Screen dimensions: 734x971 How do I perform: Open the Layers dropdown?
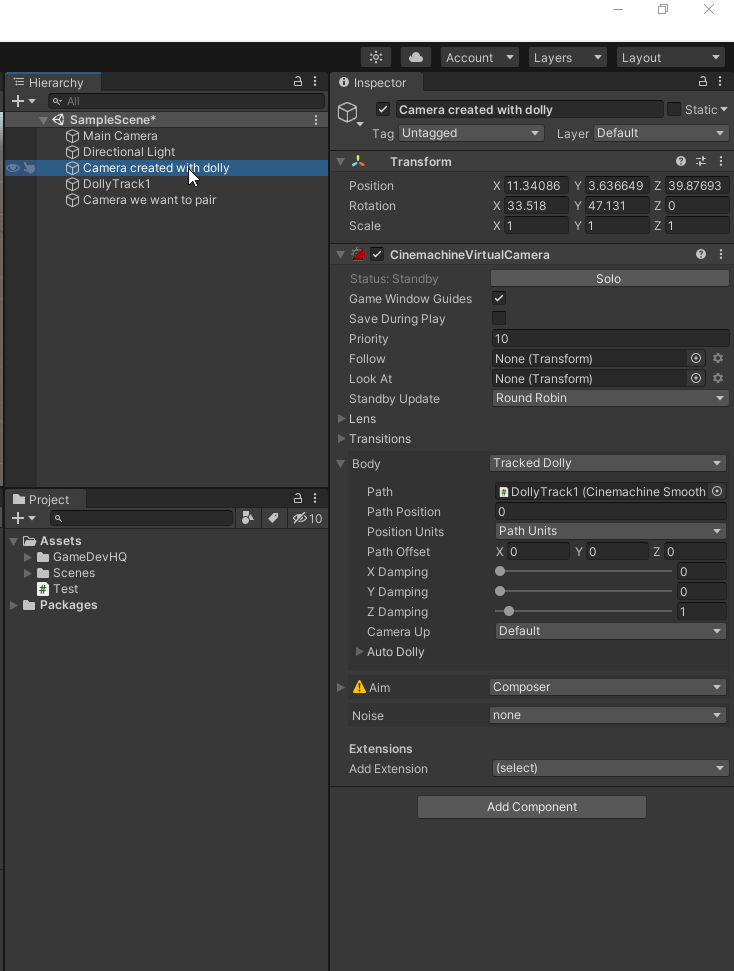567,58
